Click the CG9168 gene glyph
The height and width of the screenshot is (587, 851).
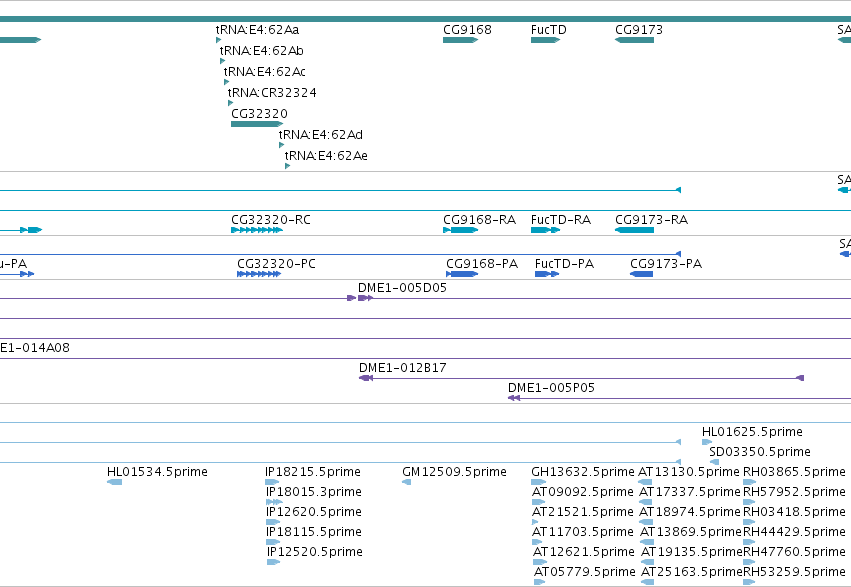(x=460, y=40)
